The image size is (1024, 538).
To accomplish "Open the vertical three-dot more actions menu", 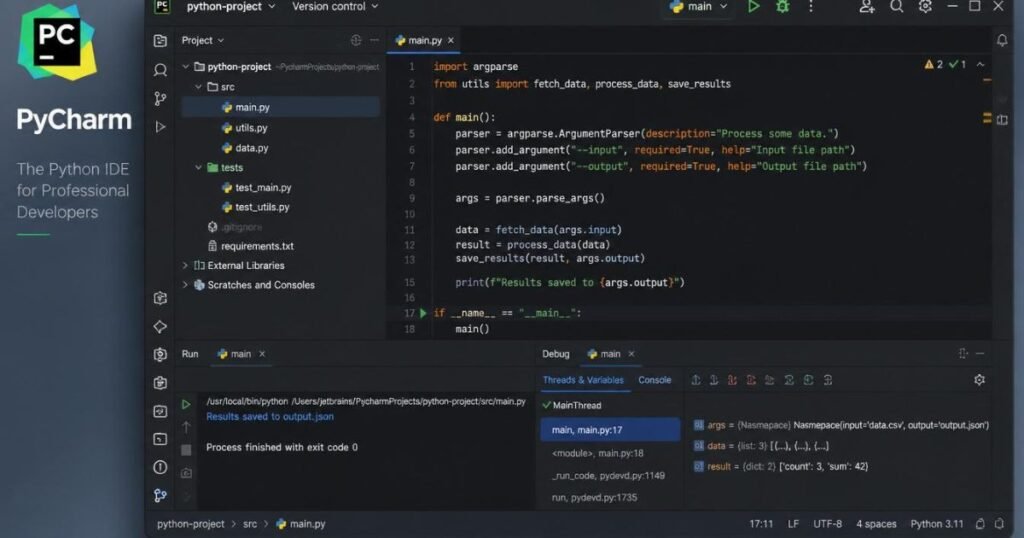I will pos(810,7).
